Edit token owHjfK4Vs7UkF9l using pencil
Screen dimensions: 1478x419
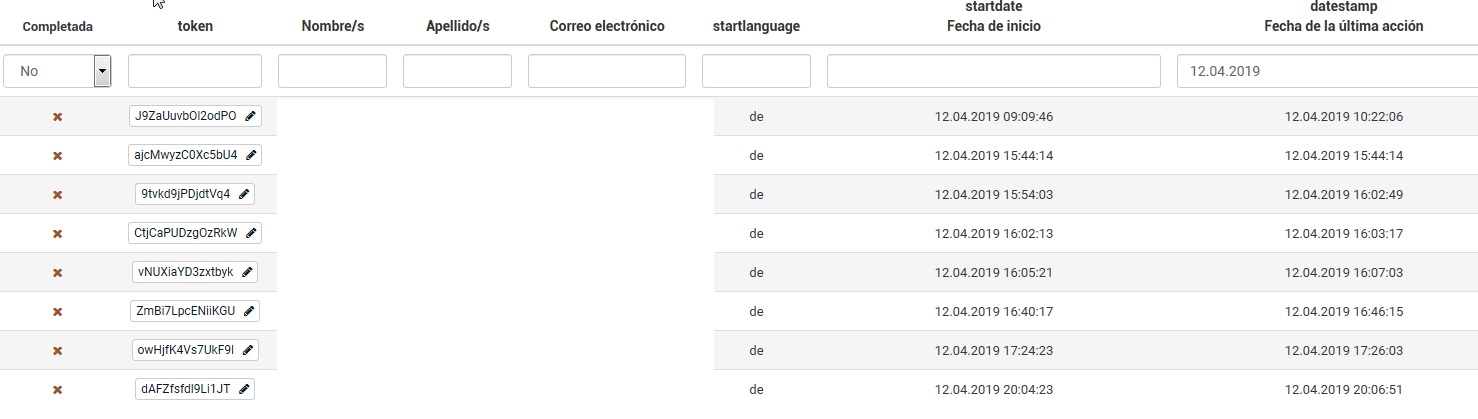[247, 350]
